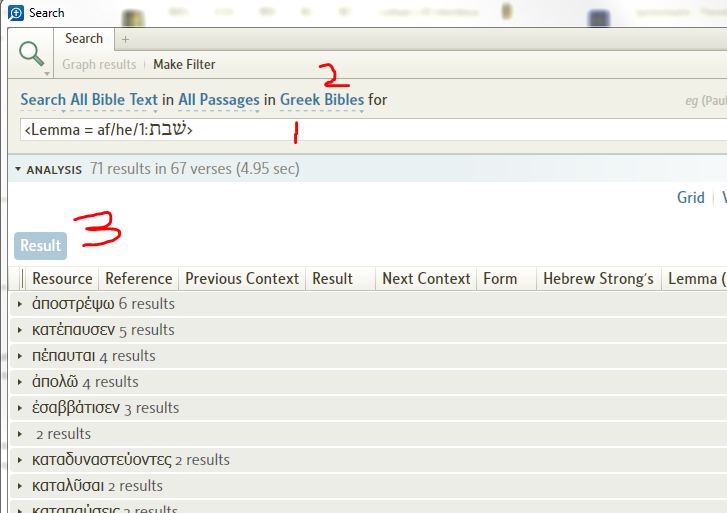Add a new search tab with plus

(125, 39)
